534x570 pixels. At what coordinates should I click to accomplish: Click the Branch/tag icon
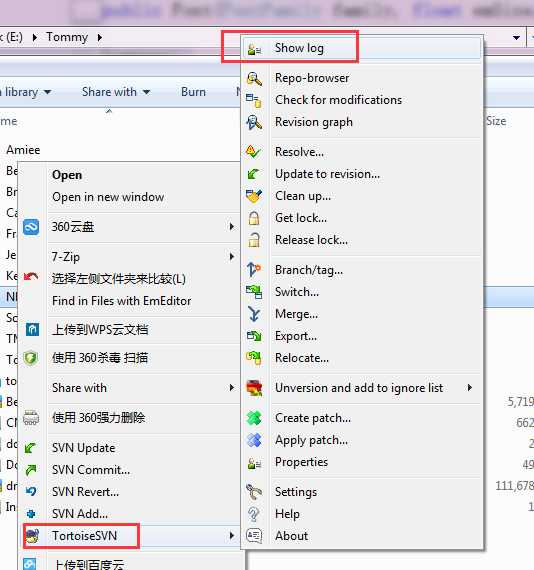[x=254, y=270]
